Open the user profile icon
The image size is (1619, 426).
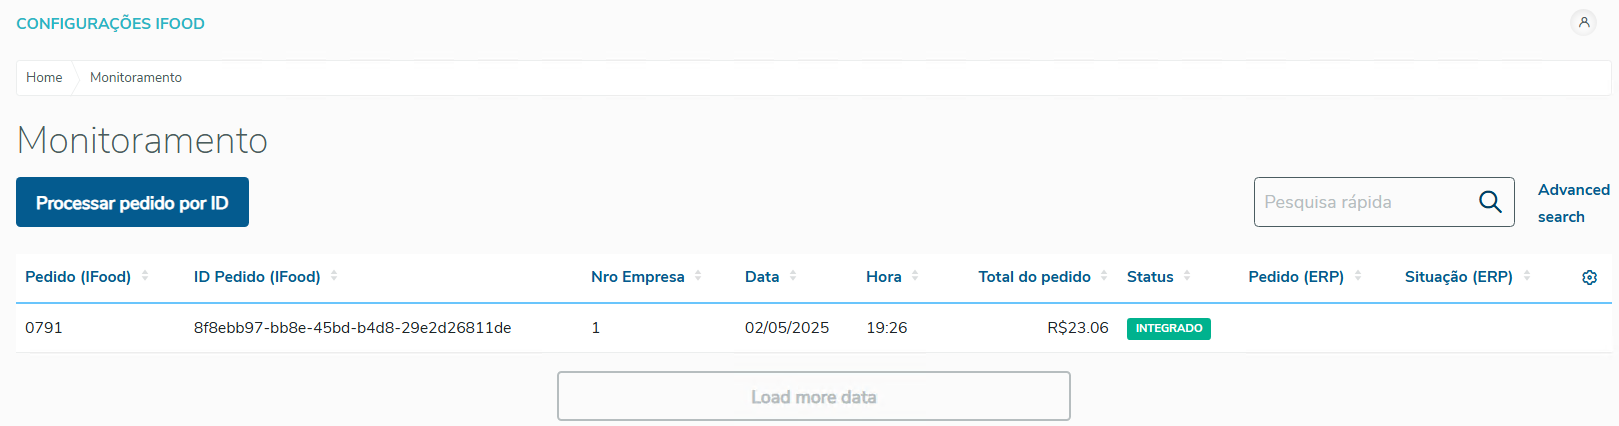pos(1583,22)
